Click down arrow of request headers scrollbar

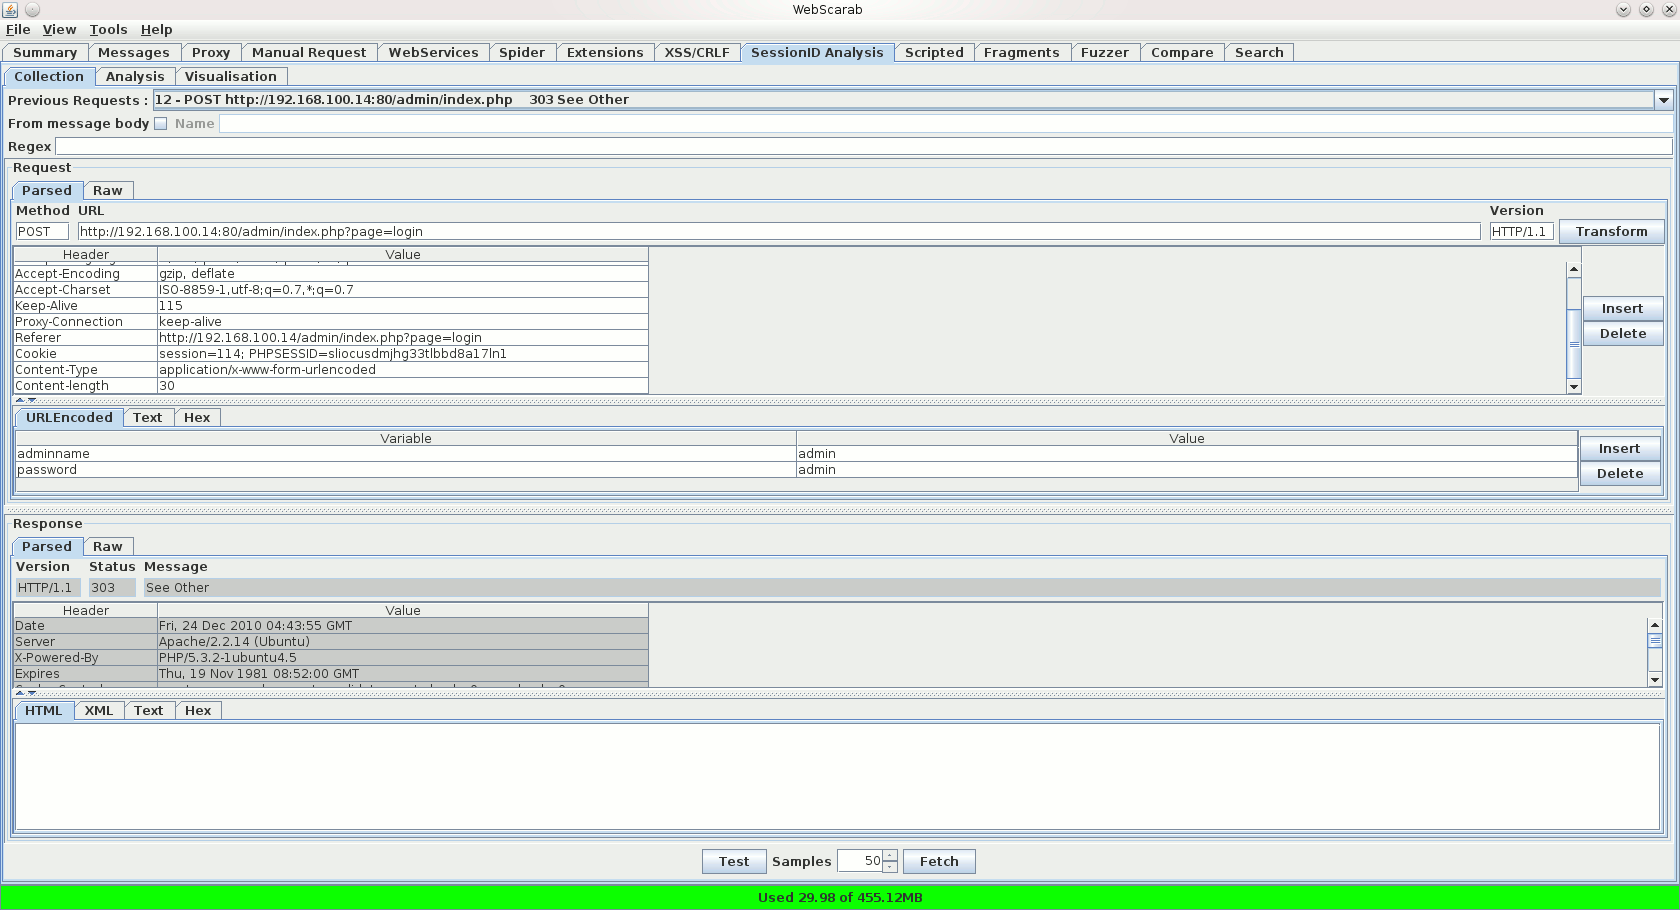click(1573, 386)
